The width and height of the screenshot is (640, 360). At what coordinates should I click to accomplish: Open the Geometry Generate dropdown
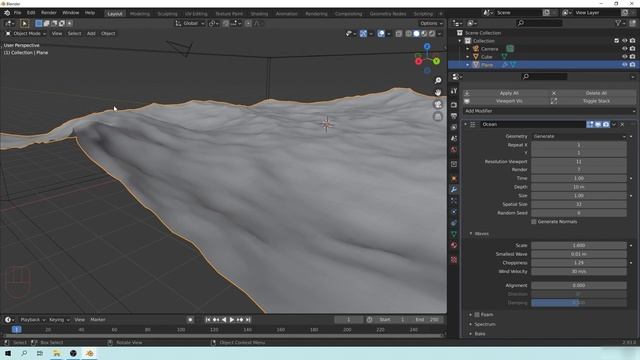click(579, 136)
